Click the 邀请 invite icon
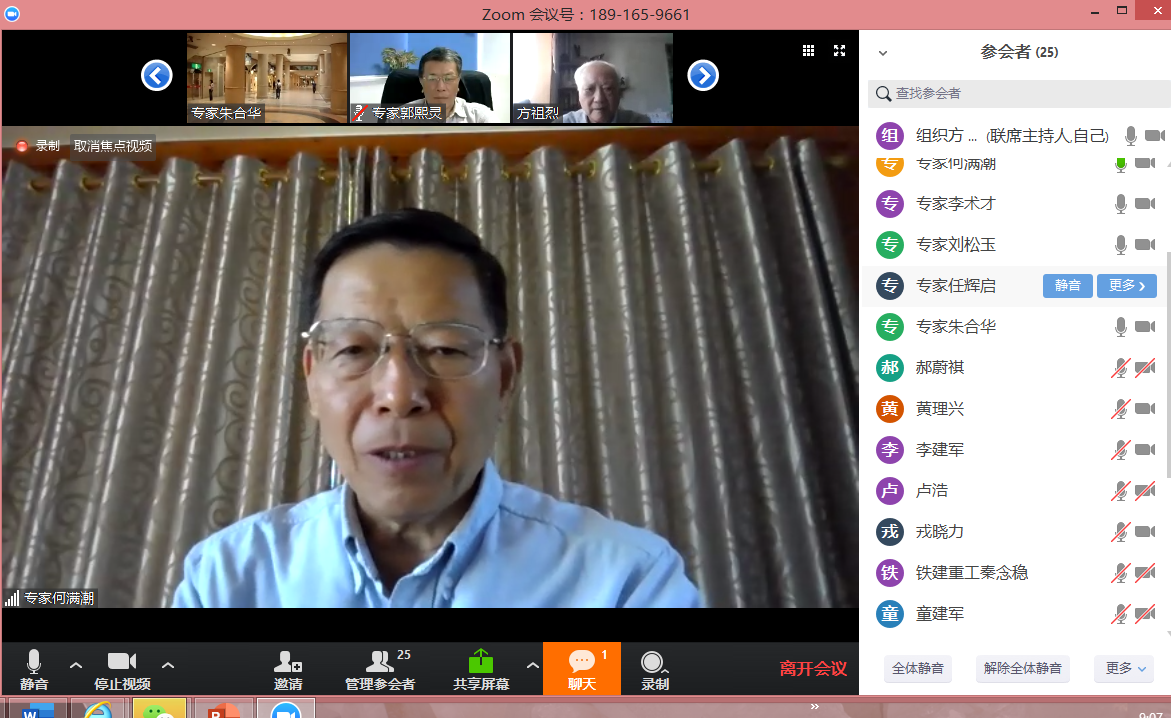This screenshot has width=1171, height=718. click(x=288, y=662)
